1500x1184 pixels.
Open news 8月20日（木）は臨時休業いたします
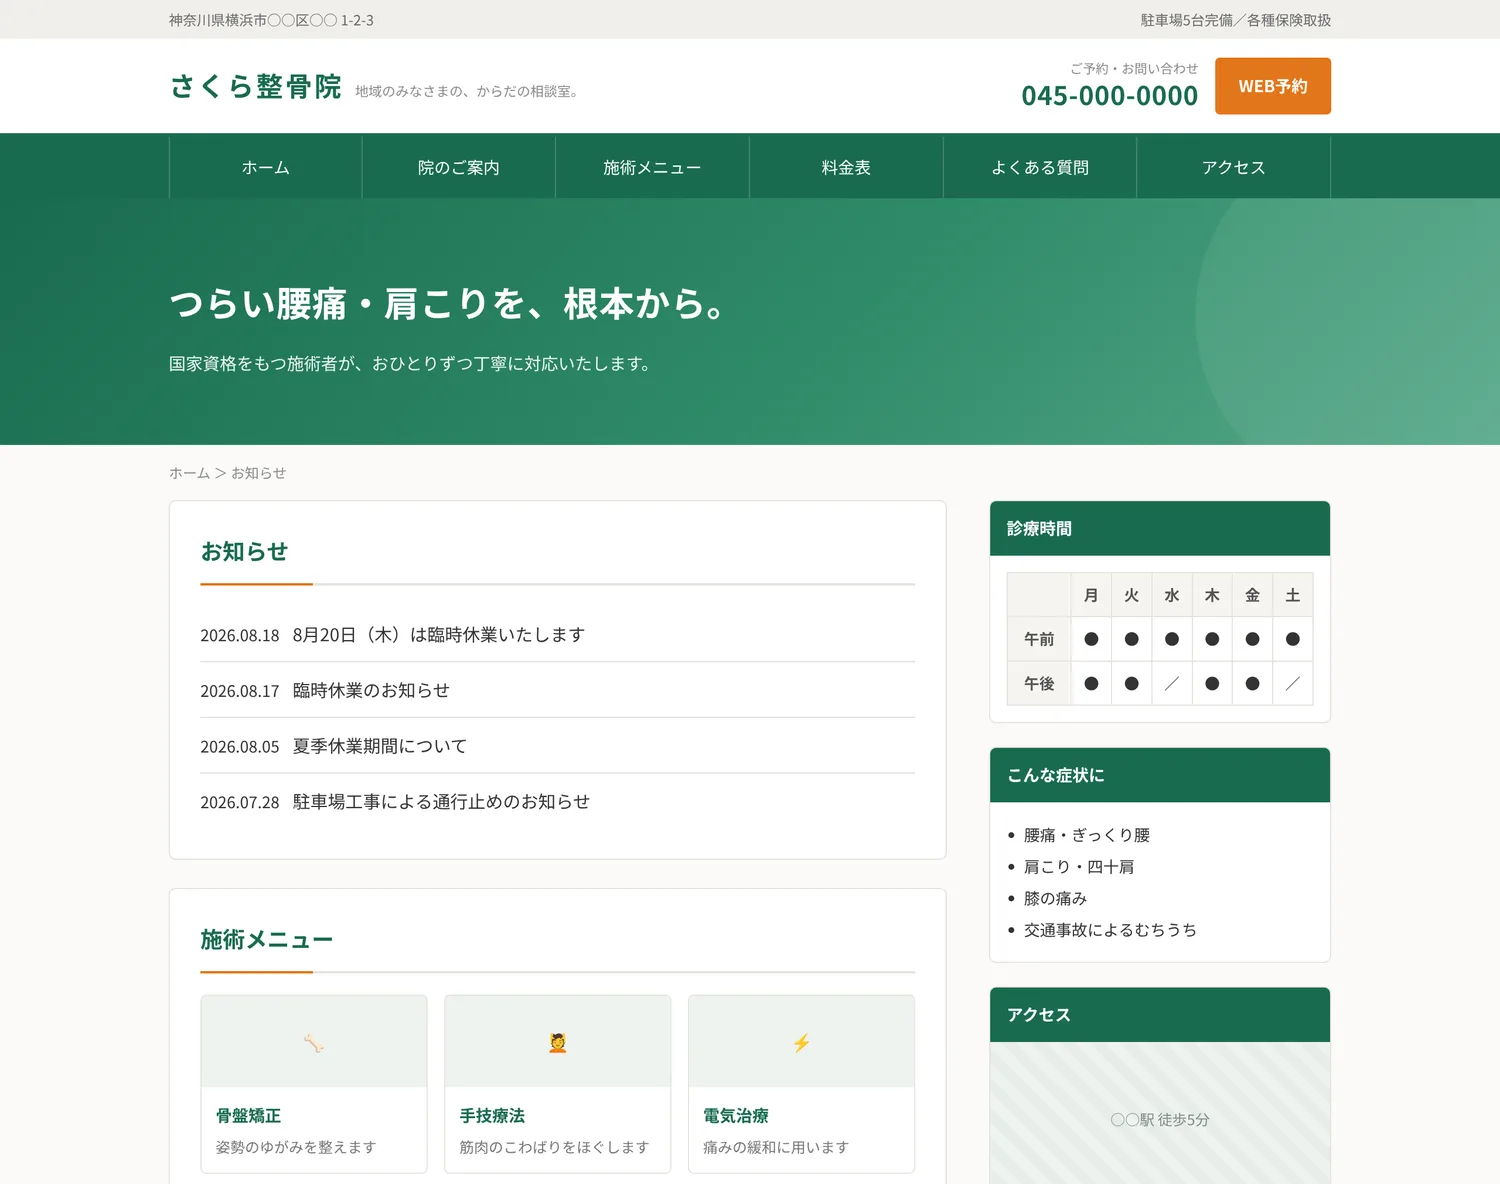(439, 635)
